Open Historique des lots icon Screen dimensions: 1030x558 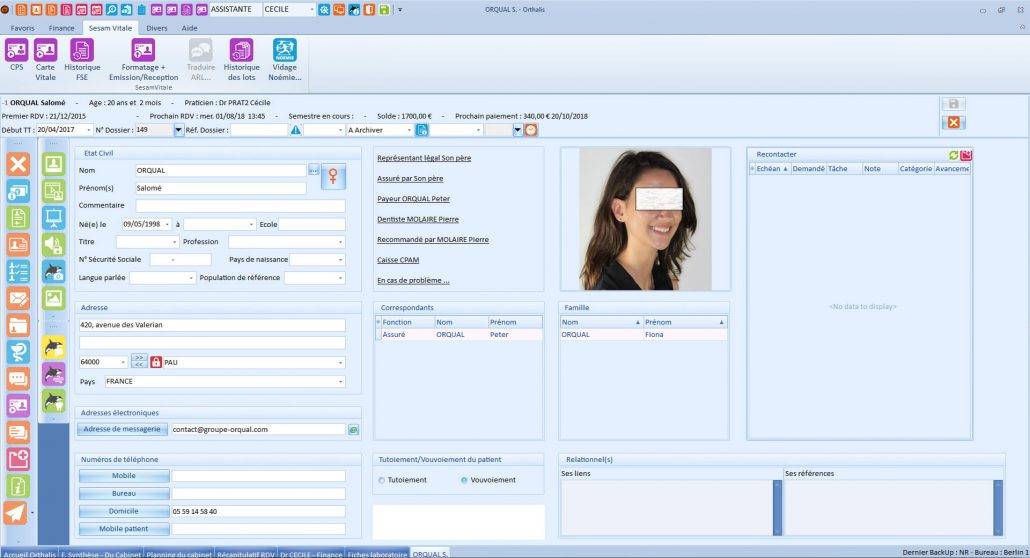(x=241, y=50)
